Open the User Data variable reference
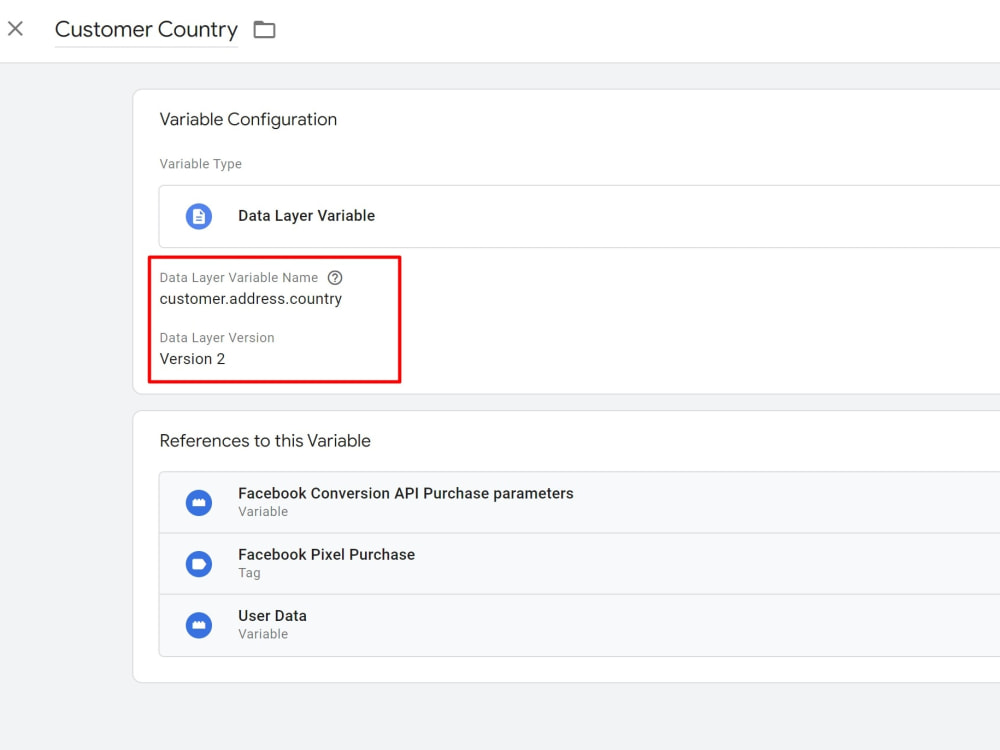The width and height of the screenshot is (1000, 750). pos(579,625)
